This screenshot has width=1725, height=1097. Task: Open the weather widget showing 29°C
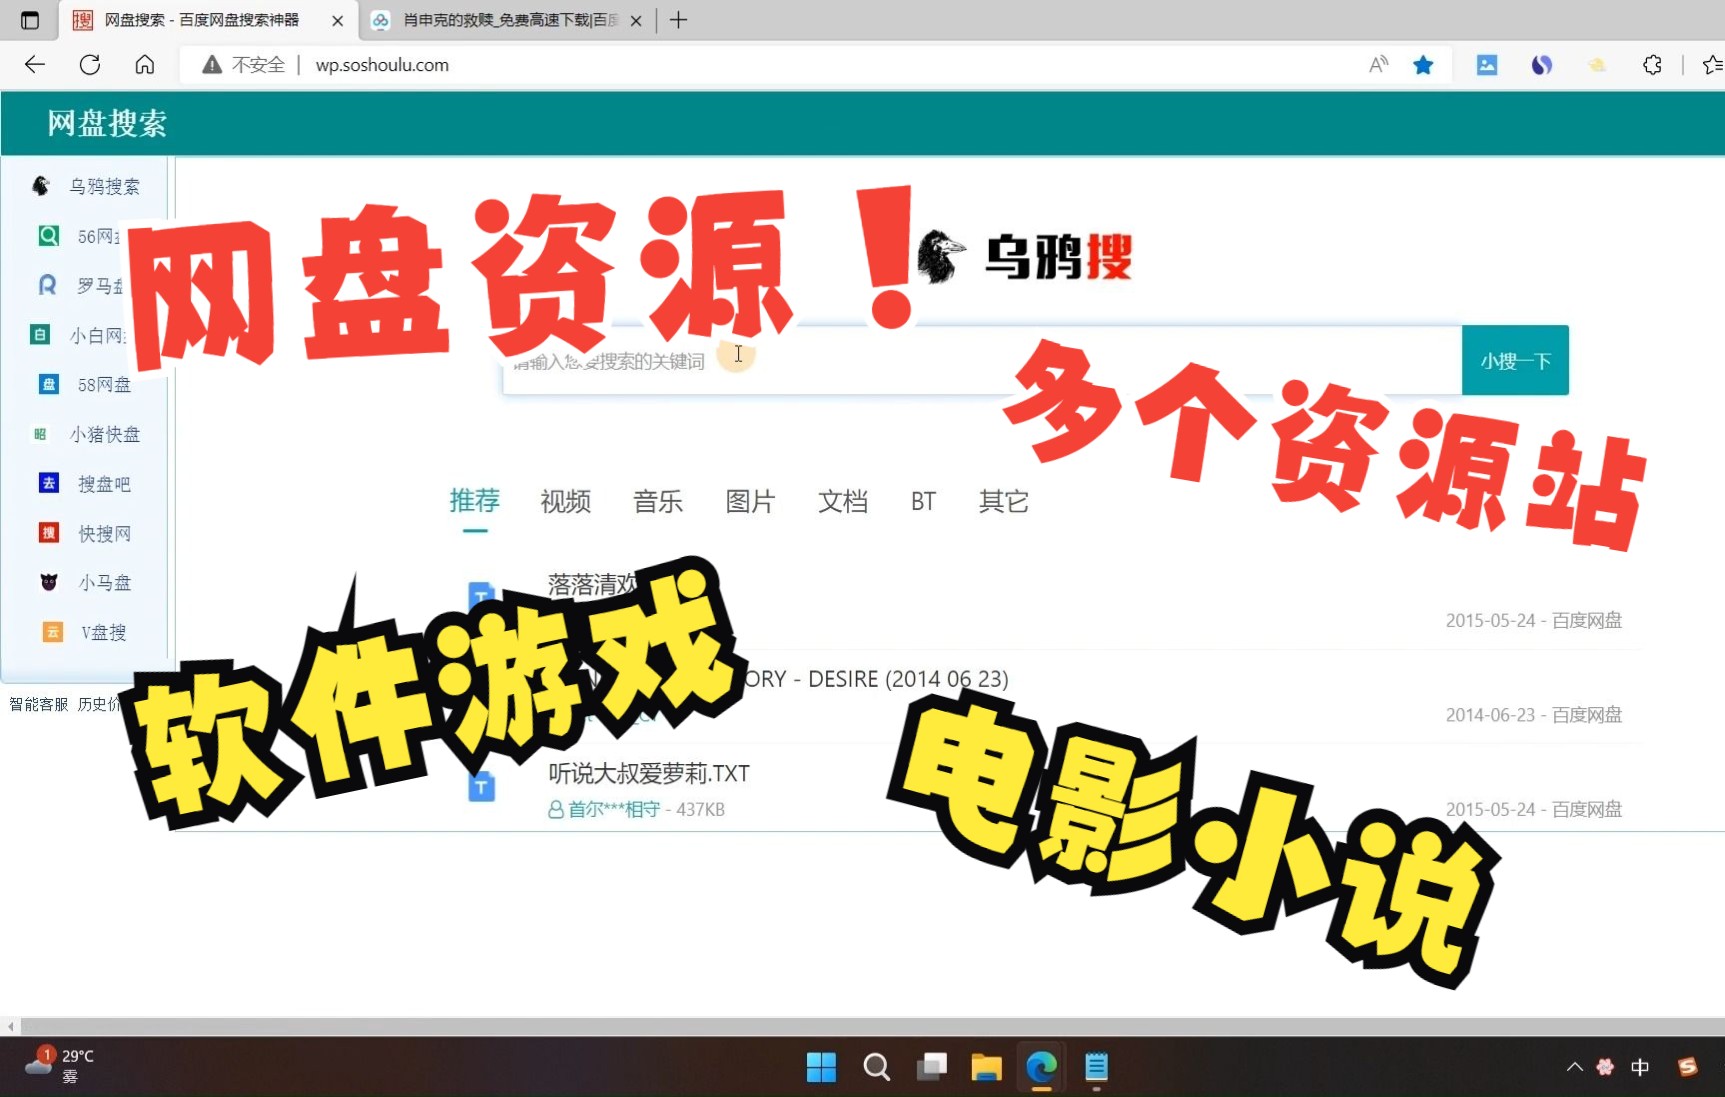60,1066
